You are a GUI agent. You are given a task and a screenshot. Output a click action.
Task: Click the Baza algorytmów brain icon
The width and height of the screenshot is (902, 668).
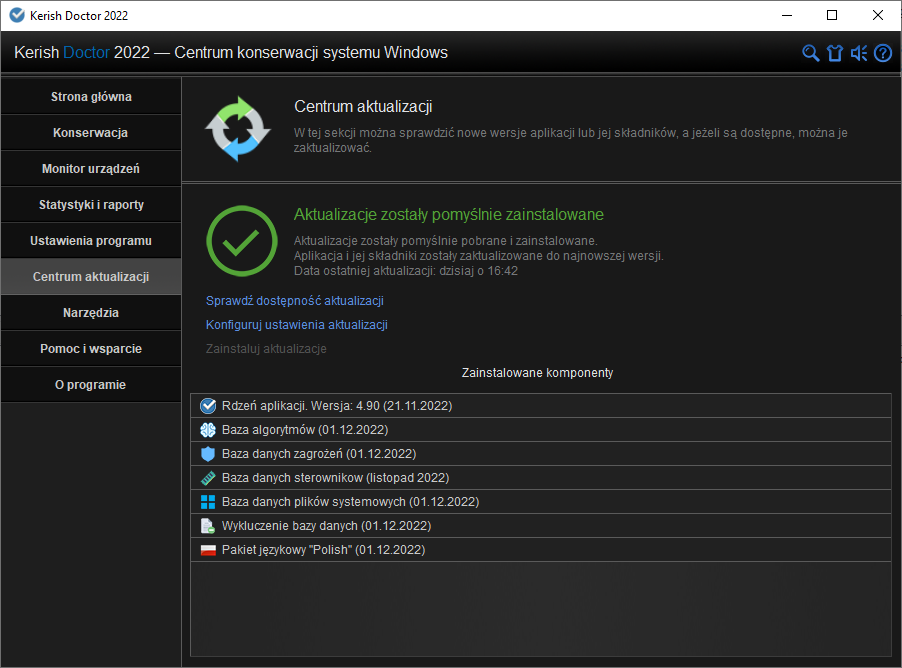tap(208, 430)
